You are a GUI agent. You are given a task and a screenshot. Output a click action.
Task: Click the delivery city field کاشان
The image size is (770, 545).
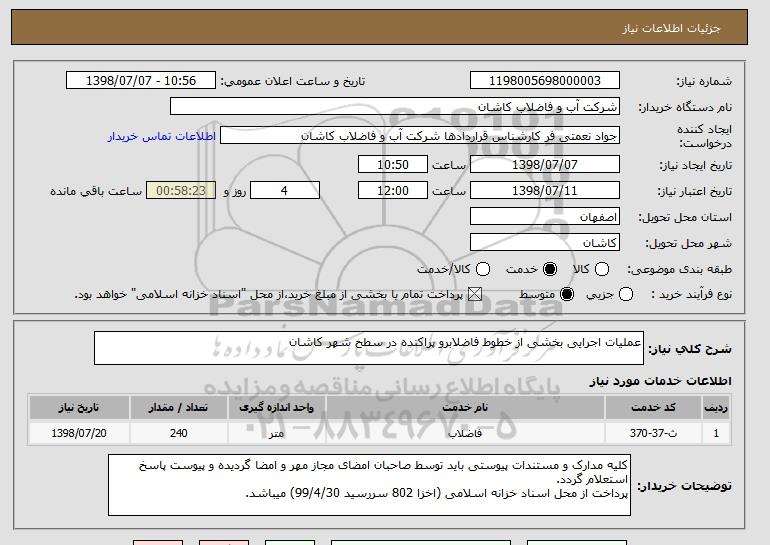click(x=545, y=243)
